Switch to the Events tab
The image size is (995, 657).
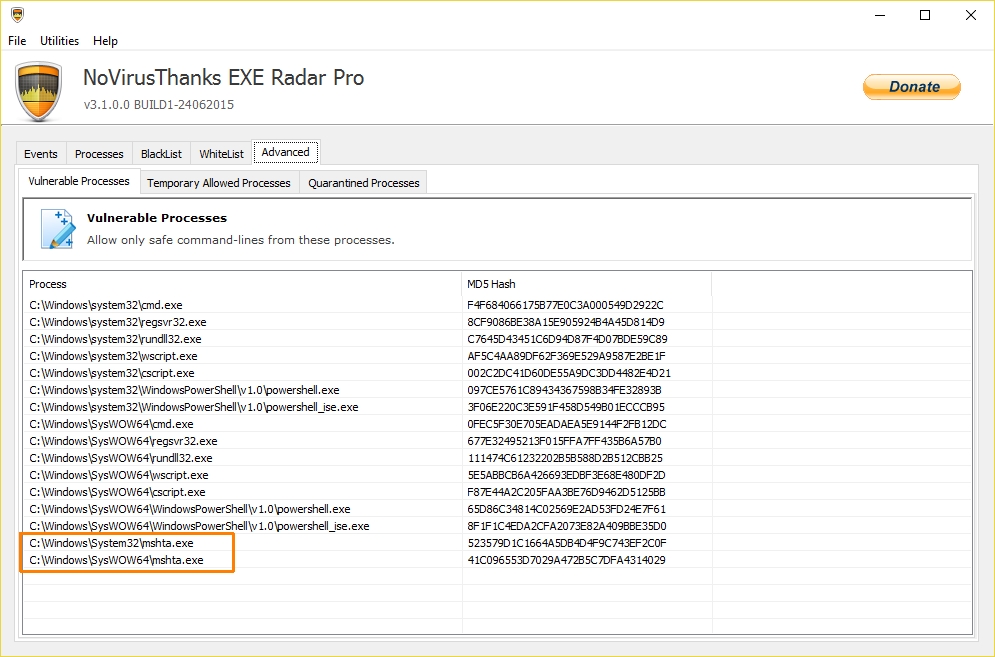(41, 154)
